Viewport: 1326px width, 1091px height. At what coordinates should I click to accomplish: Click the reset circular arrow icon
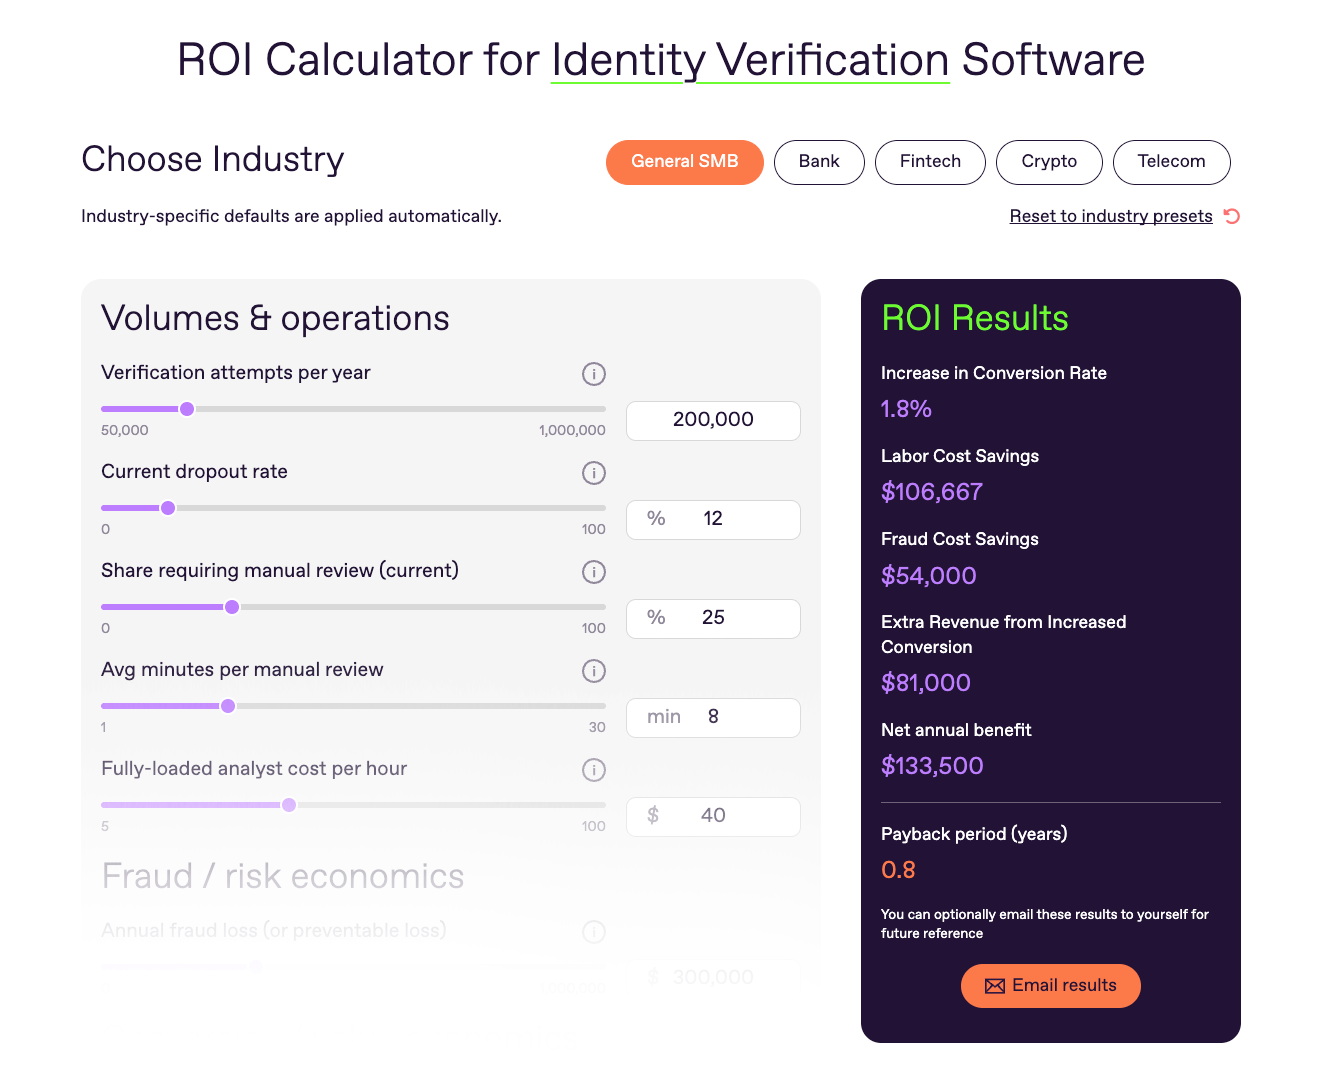pos(1230,216)
